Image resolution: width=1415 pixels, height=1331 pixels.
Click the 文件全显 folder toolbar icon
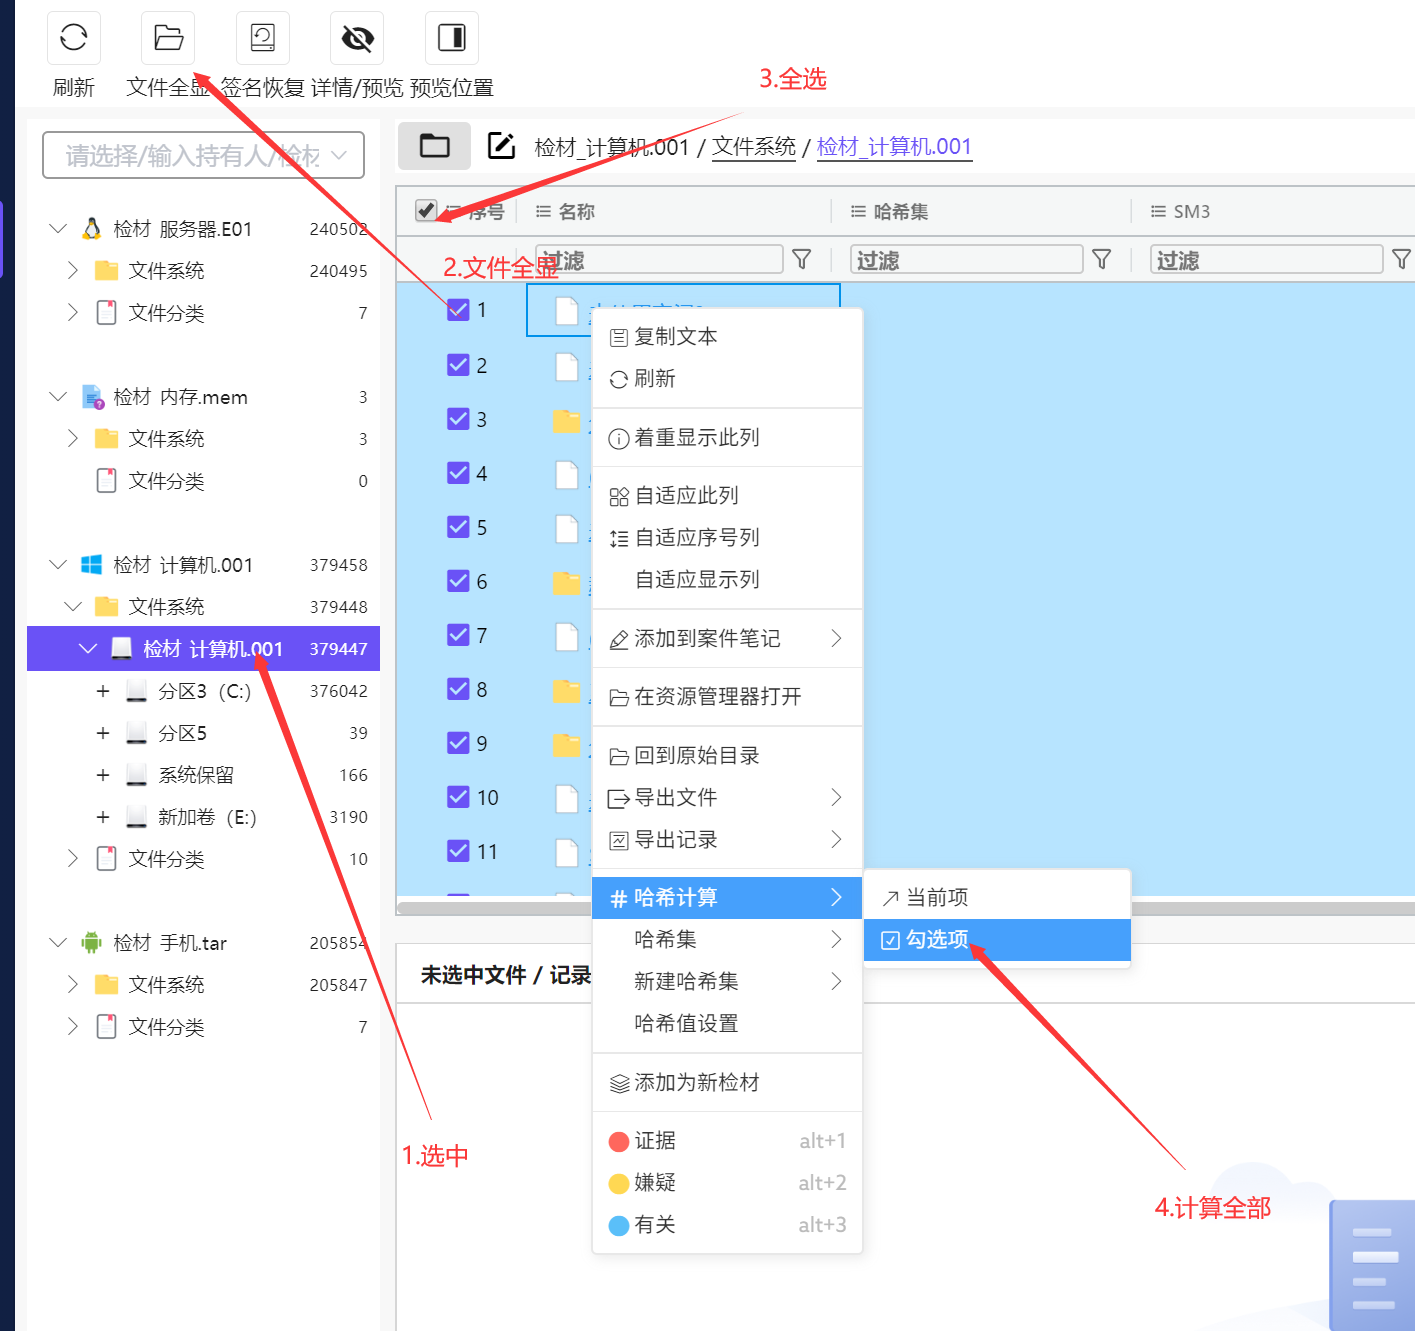[x=168, y=38]
